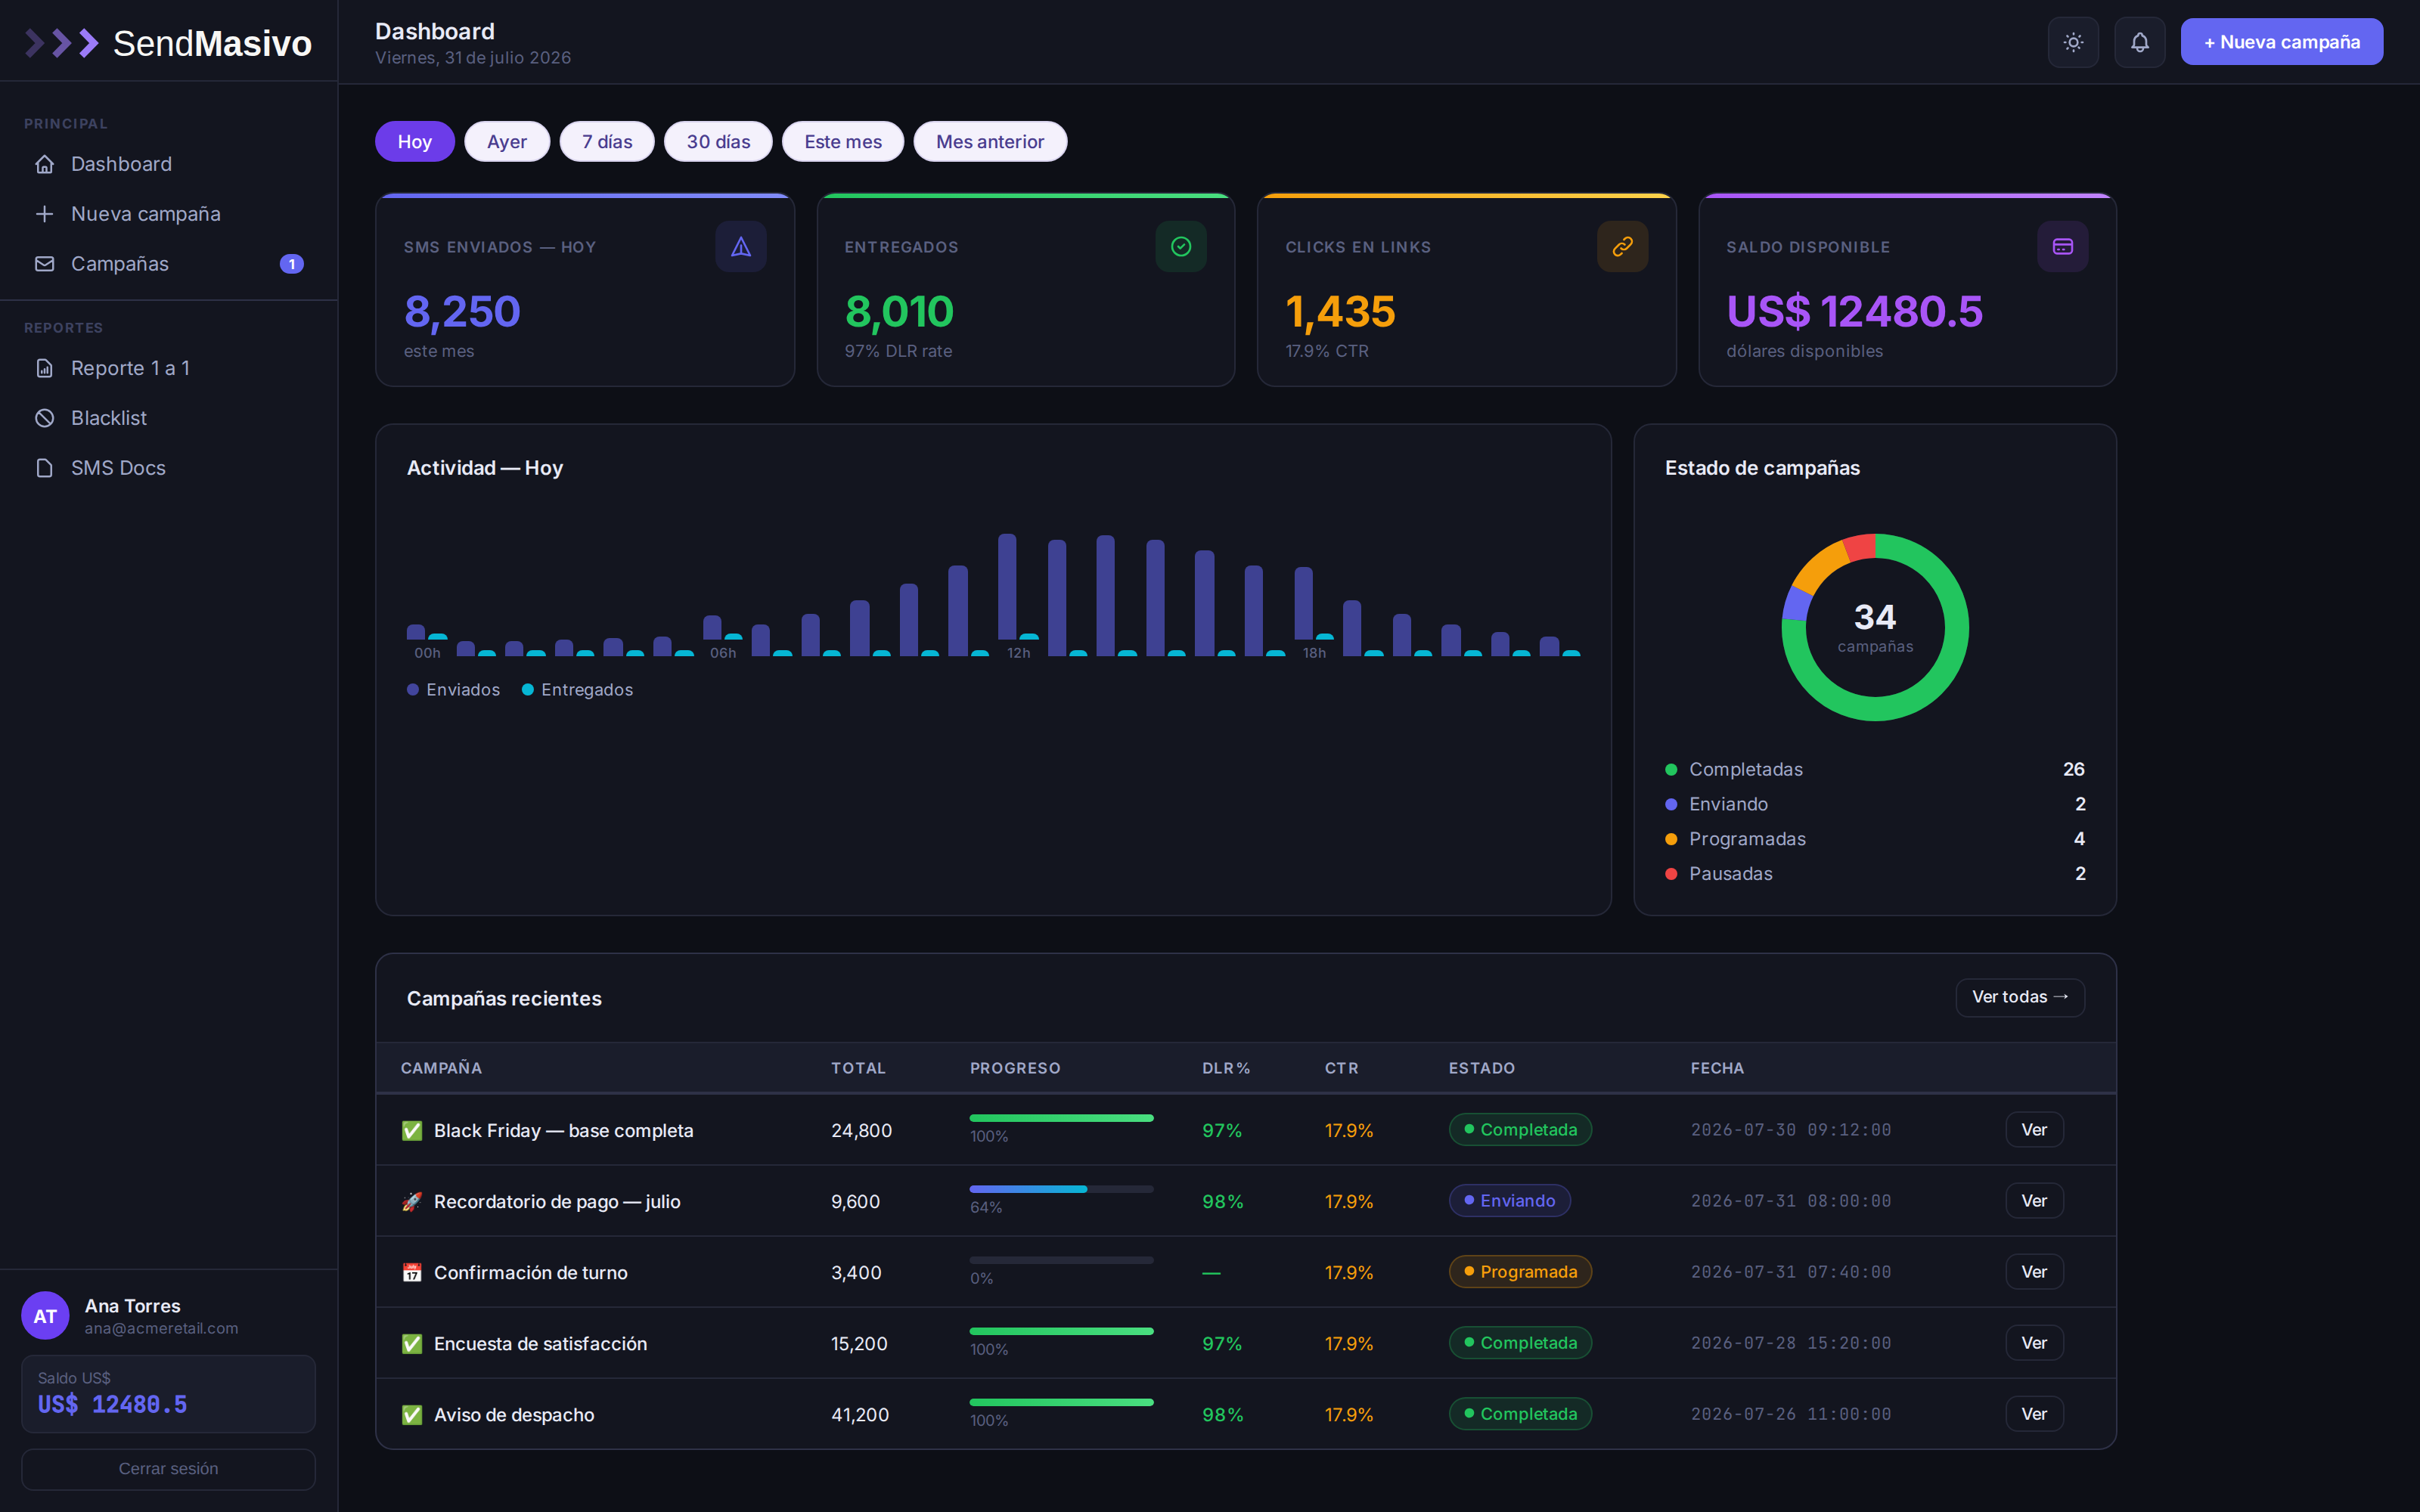Click the checkmark icon beside Encuesta de satisfacción
The image size is (2420, 1512).
pyautogui.click(x=412, y=1344)
